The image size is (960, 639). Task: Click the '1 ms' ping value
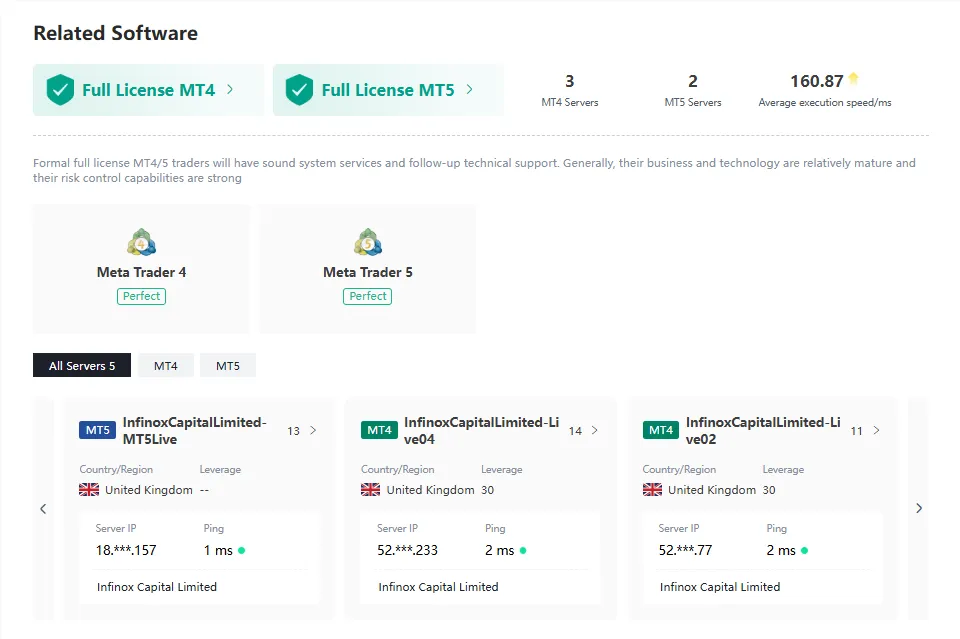point(218,550)
